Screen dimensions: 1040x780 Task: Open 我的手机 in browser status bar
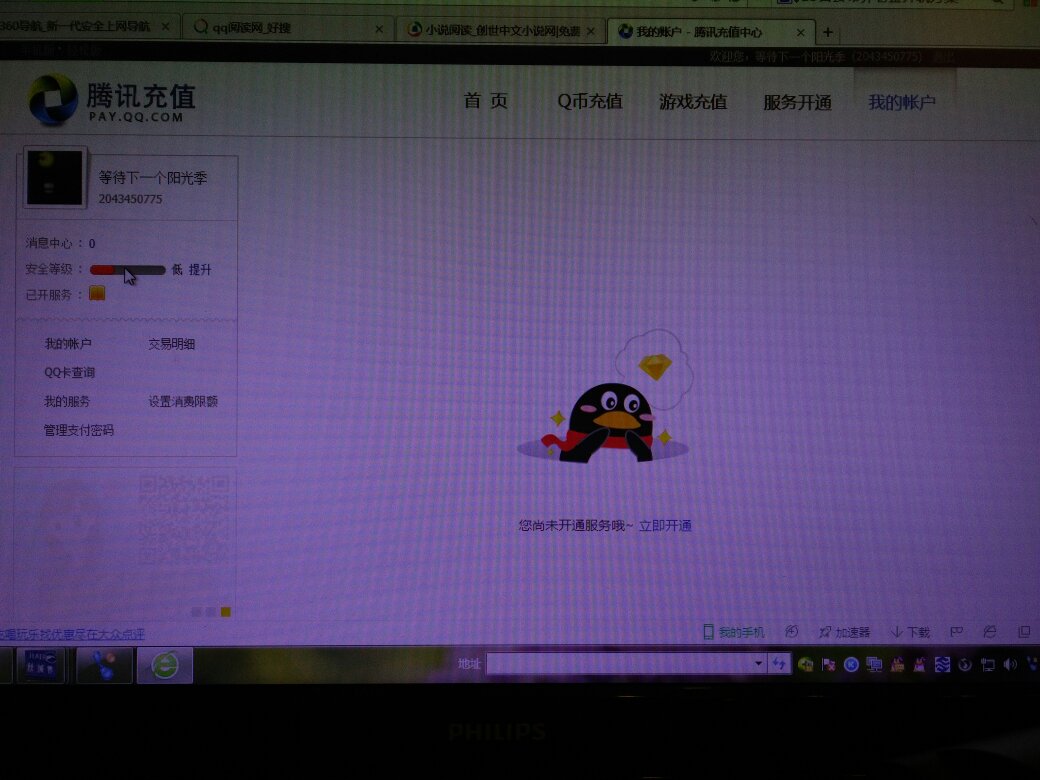(734, 632)
